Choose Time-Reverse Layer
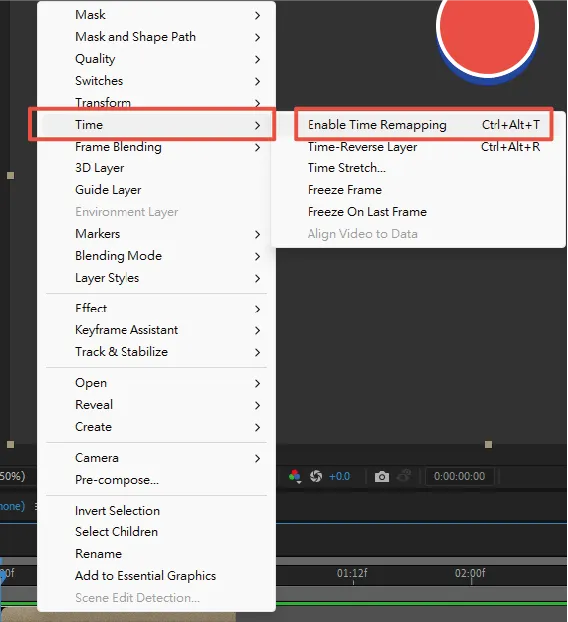 (419, 147)
